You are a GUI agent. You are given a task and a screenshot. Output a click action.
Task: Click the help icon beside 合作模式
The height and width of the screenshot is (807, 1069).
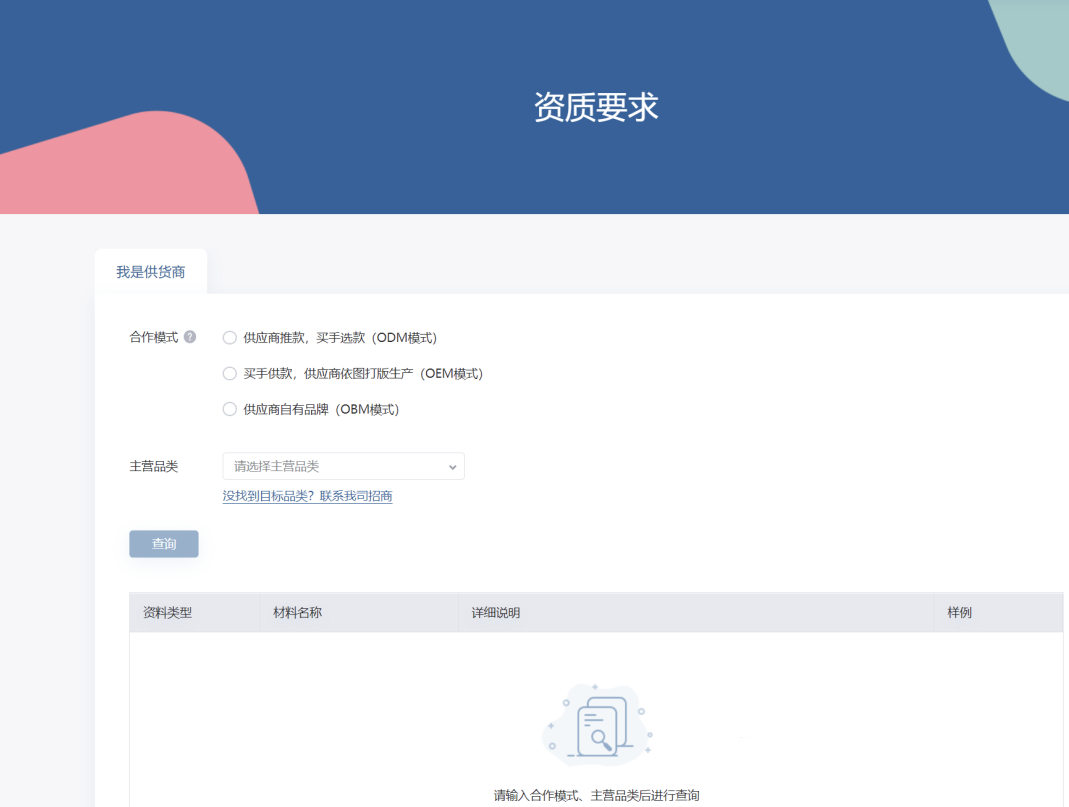[189, 337]
